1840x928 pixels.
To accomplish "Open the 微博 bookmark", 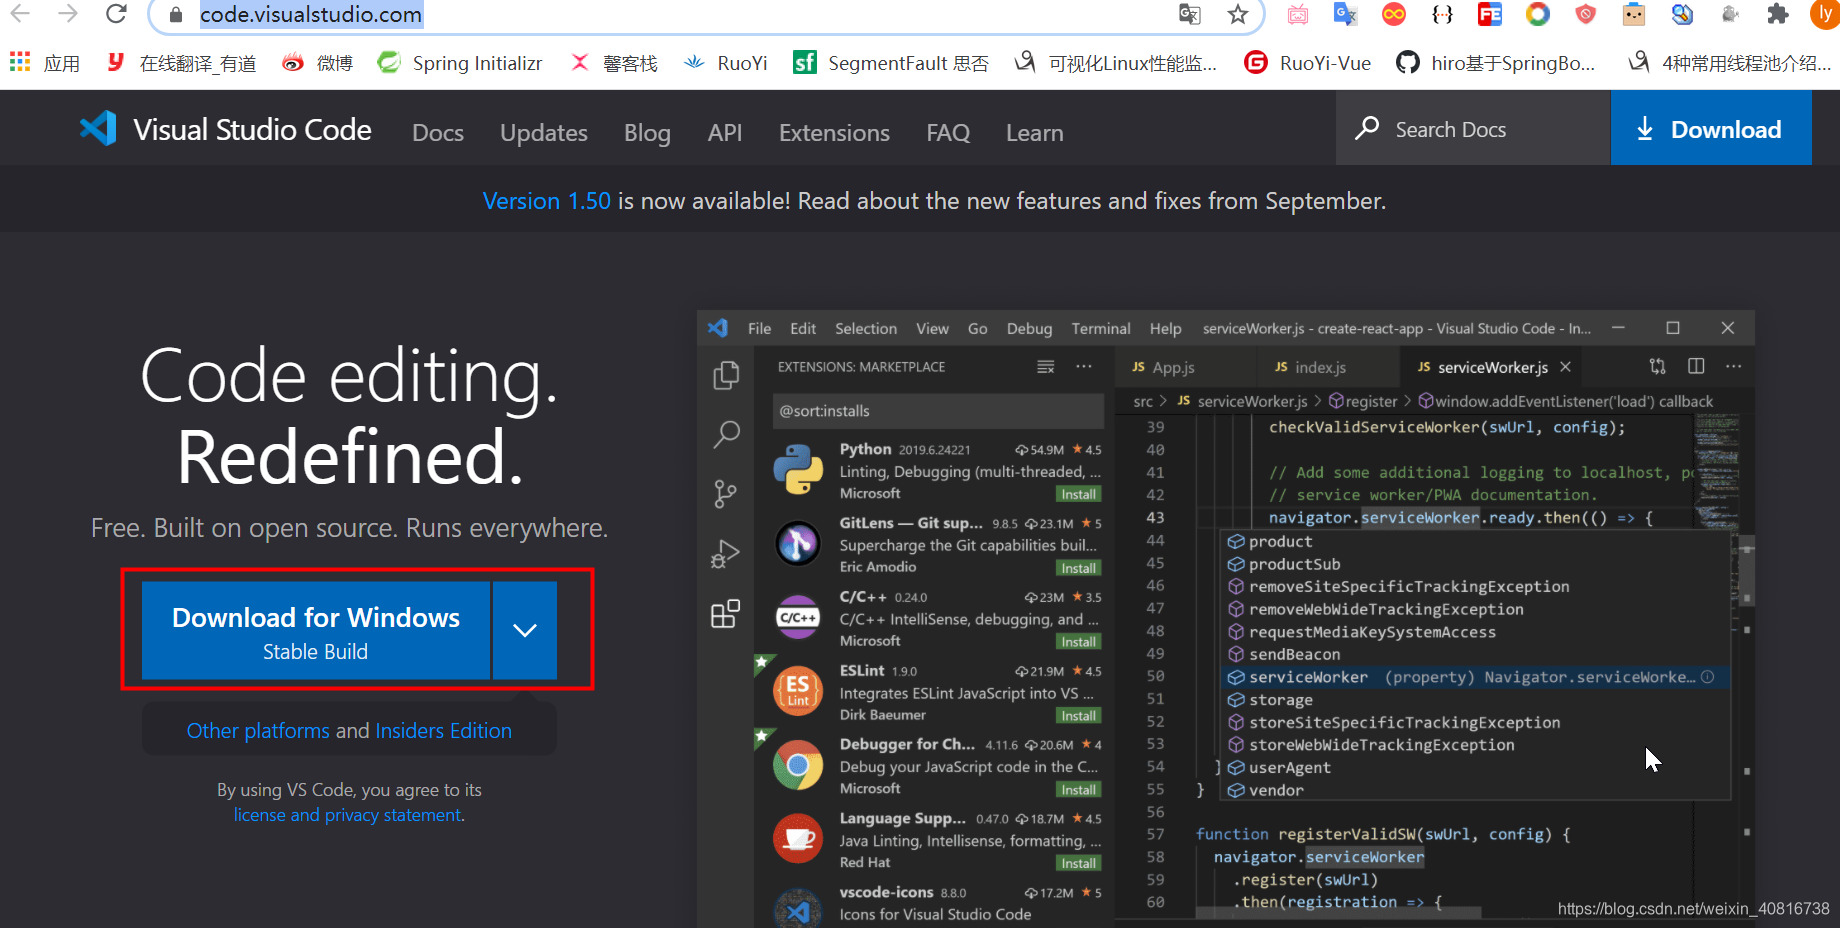I will click(x=317, y=63).
